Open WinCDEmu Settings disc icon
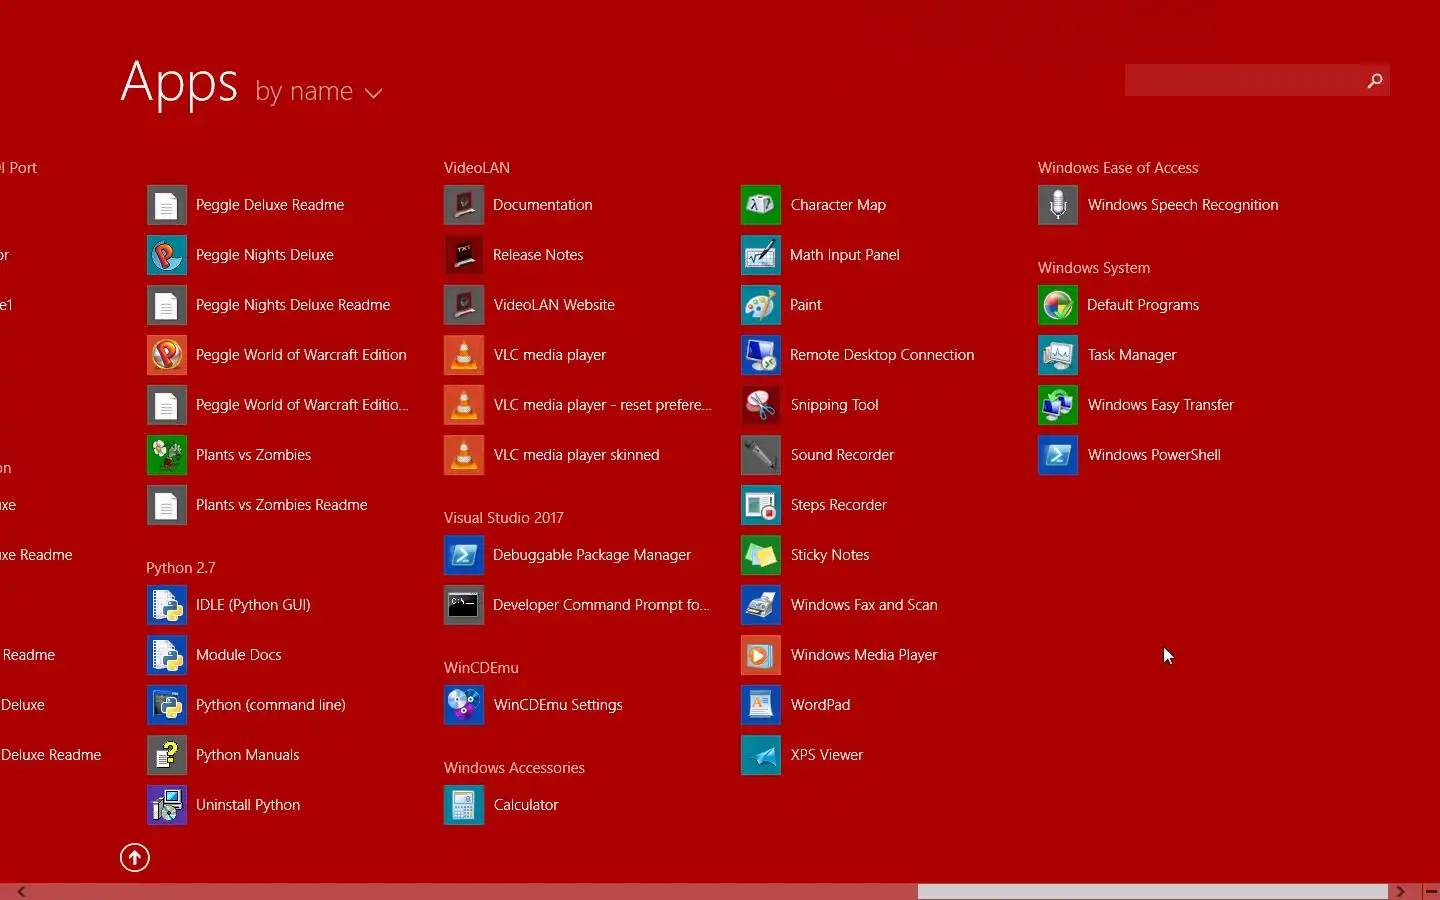This screenshot has width=1440, height=900. [x=464, y=705]
